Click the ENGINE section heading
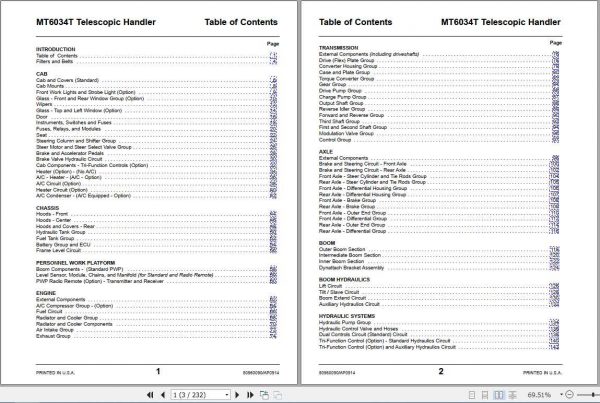 pyautogui.click(x=46, y=293)
